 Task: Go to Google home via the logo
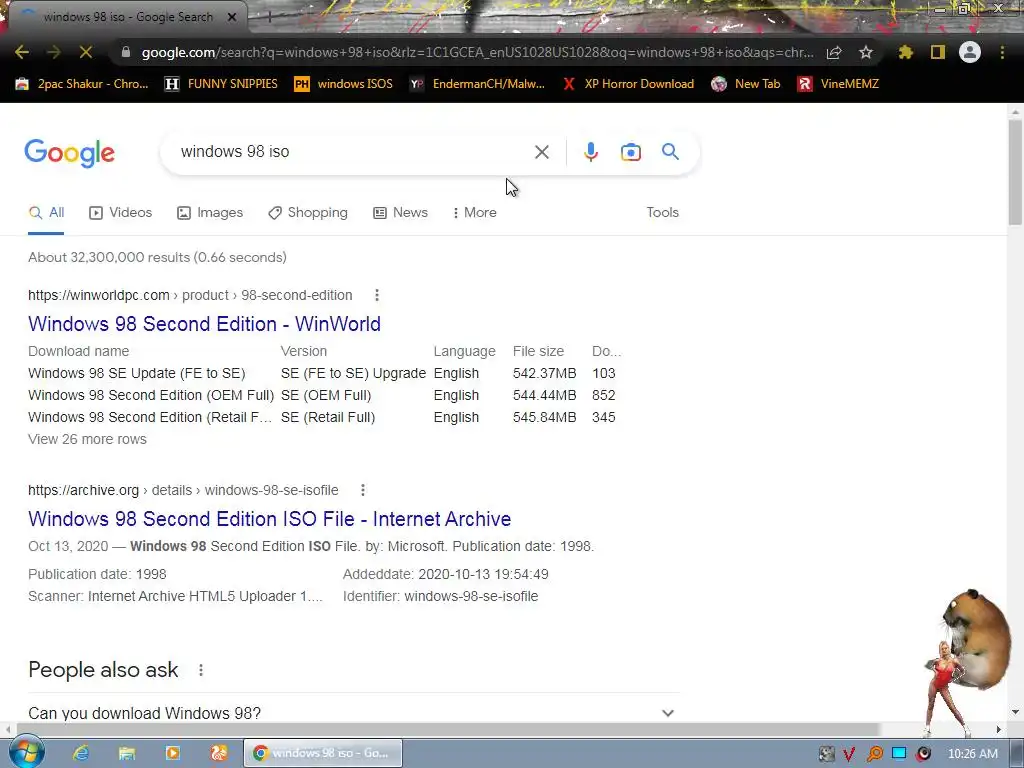click(x=69, y=153)
